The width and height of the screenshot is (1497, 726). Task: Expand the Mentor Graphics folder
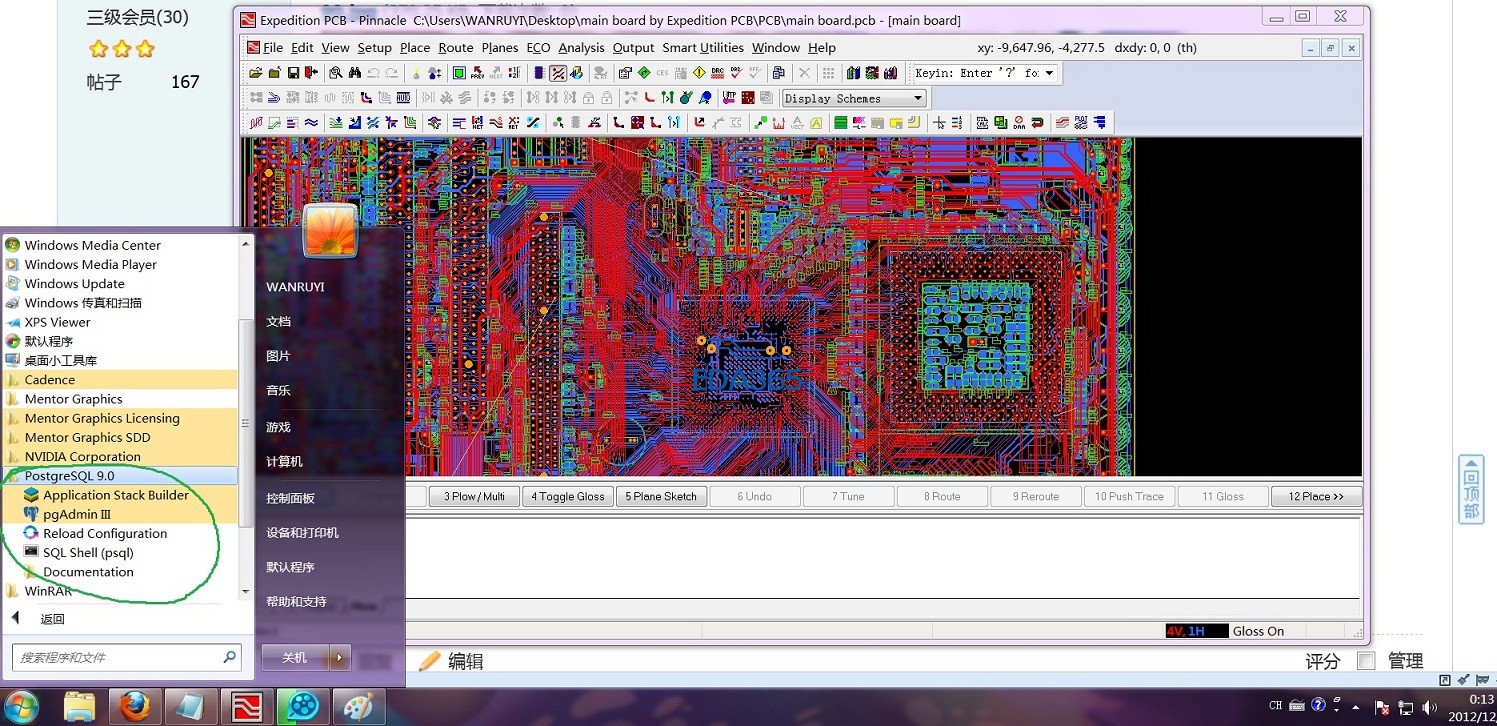120,399
